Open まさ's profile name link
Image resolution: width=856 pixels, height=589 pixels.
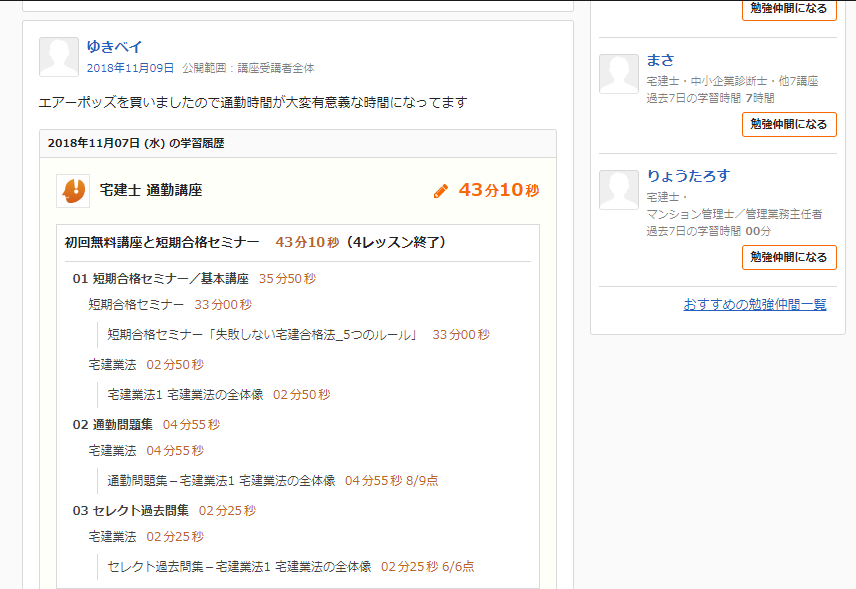pyautogui.click(x=661, y=60)
